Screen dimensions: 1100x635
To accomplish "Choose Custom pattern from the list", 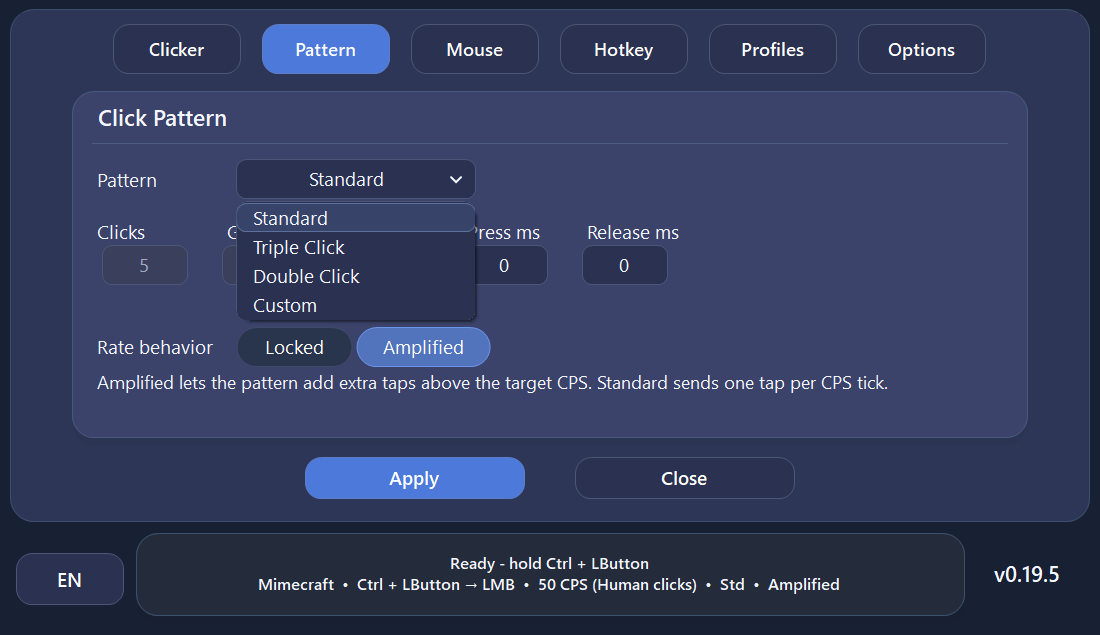I will 356,305.
